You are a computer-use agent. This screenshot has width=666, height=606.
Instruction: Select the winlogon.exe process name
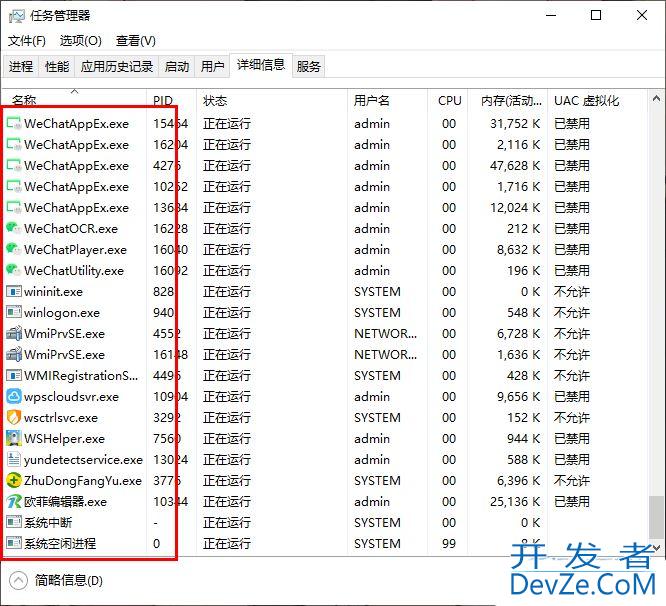[62, 313]
